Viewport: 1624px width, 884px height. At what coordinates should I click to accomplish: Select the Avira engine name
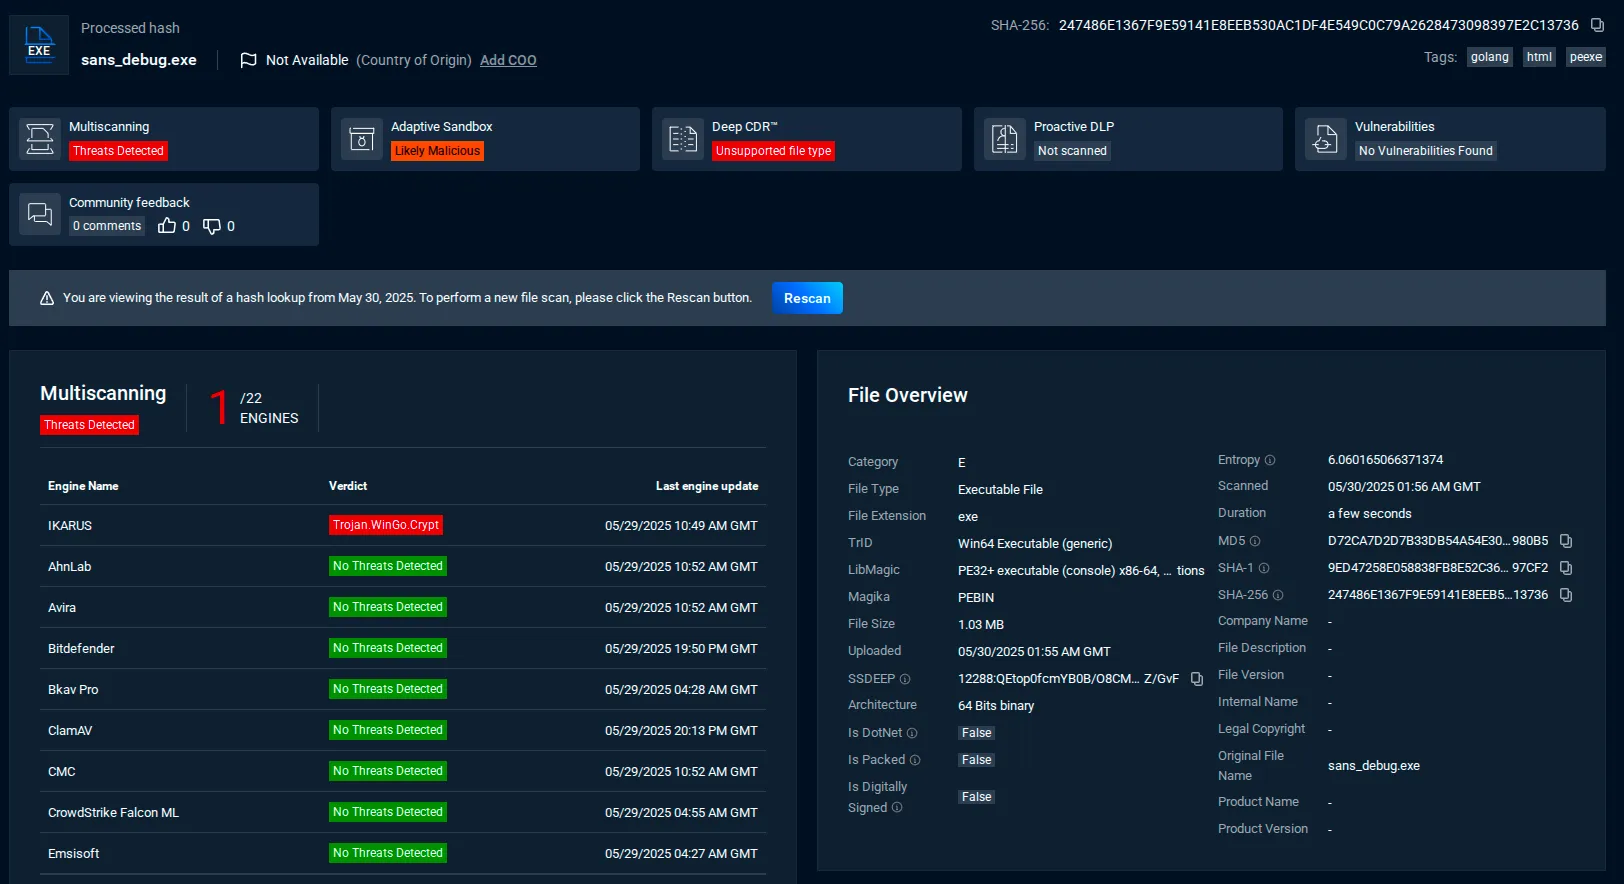[62, 608]
